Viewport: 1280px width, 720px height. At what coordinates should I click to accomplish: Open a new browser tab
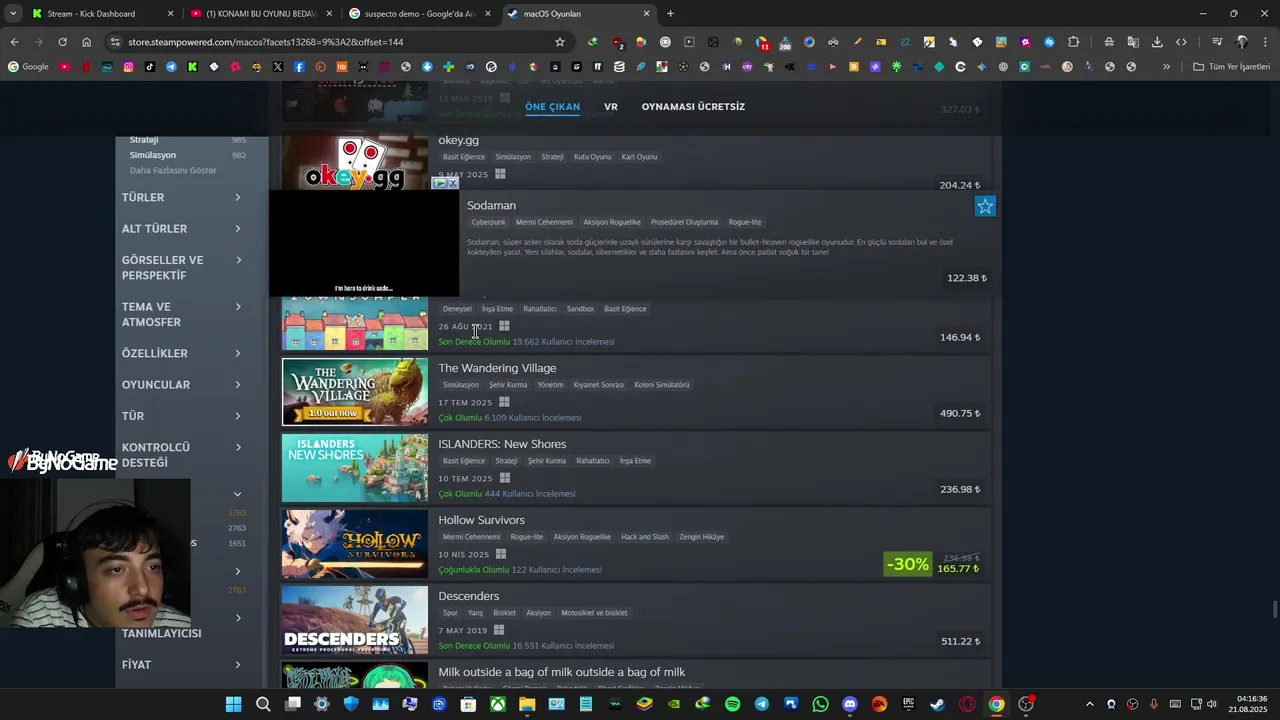pyautogui.click(x=670, y=14)
